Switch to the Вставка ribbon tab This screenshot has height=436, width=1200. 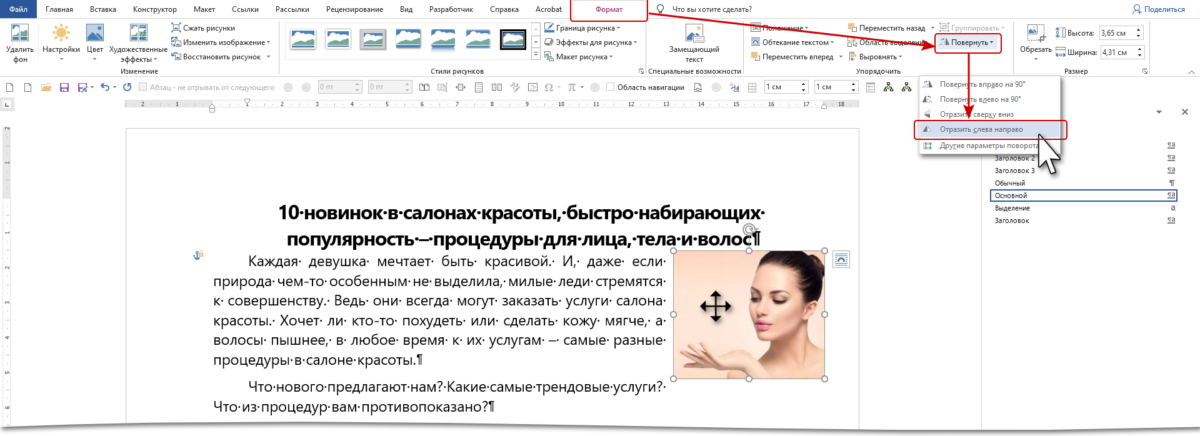[x=101, y=9]
